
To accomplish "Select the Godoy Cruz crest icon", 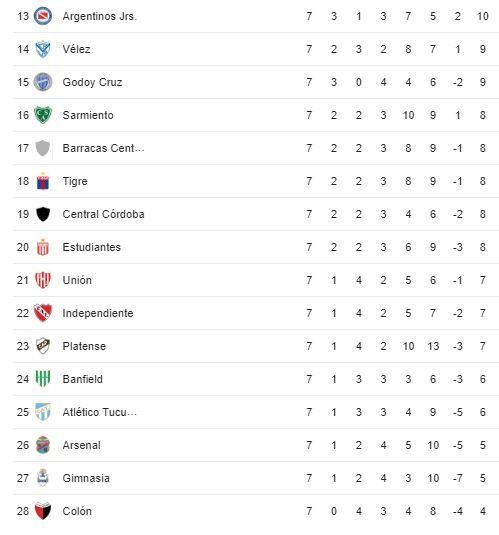I will (43, 82).
